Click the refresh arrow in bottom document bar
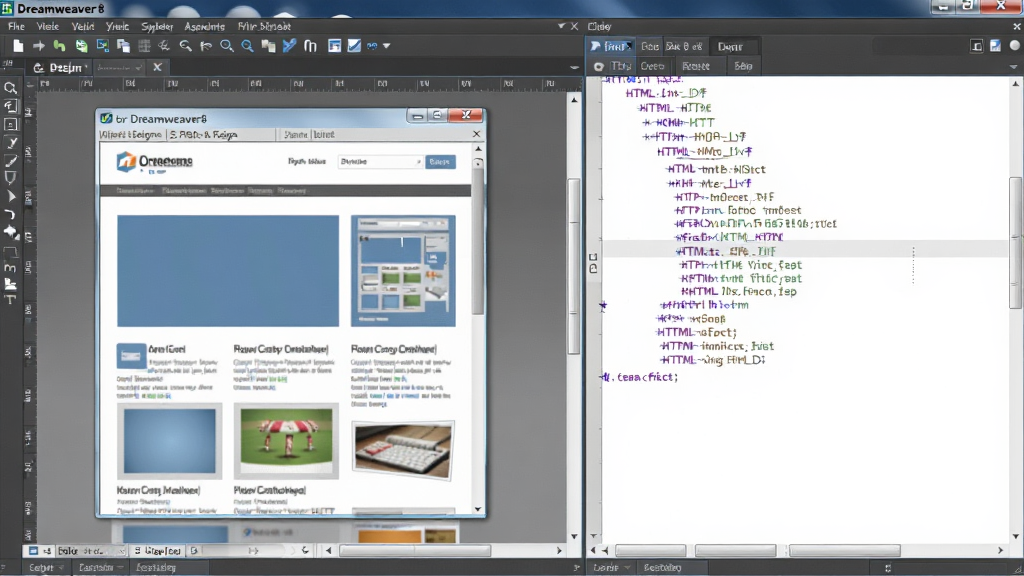1024x576 pixels. click(305, 551)
